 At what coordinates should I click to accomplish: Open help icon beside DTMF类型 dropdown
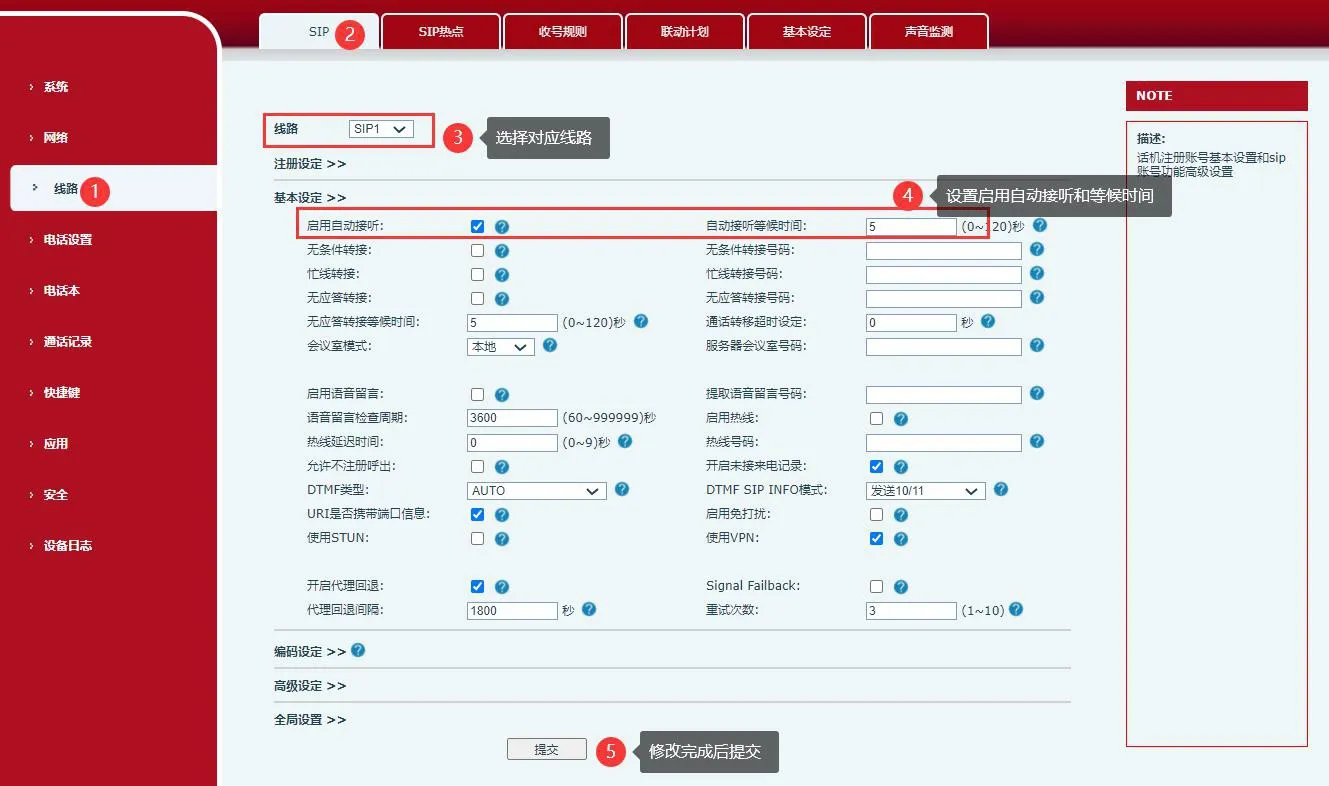[x=621, y=489]
